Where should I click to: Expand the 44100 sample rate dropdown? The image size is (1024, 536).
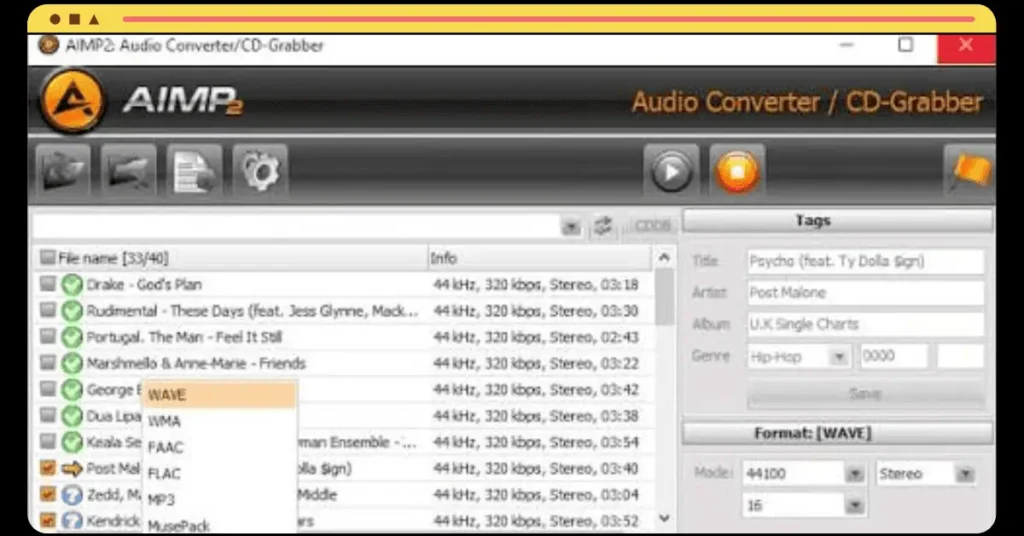point(855,474)
